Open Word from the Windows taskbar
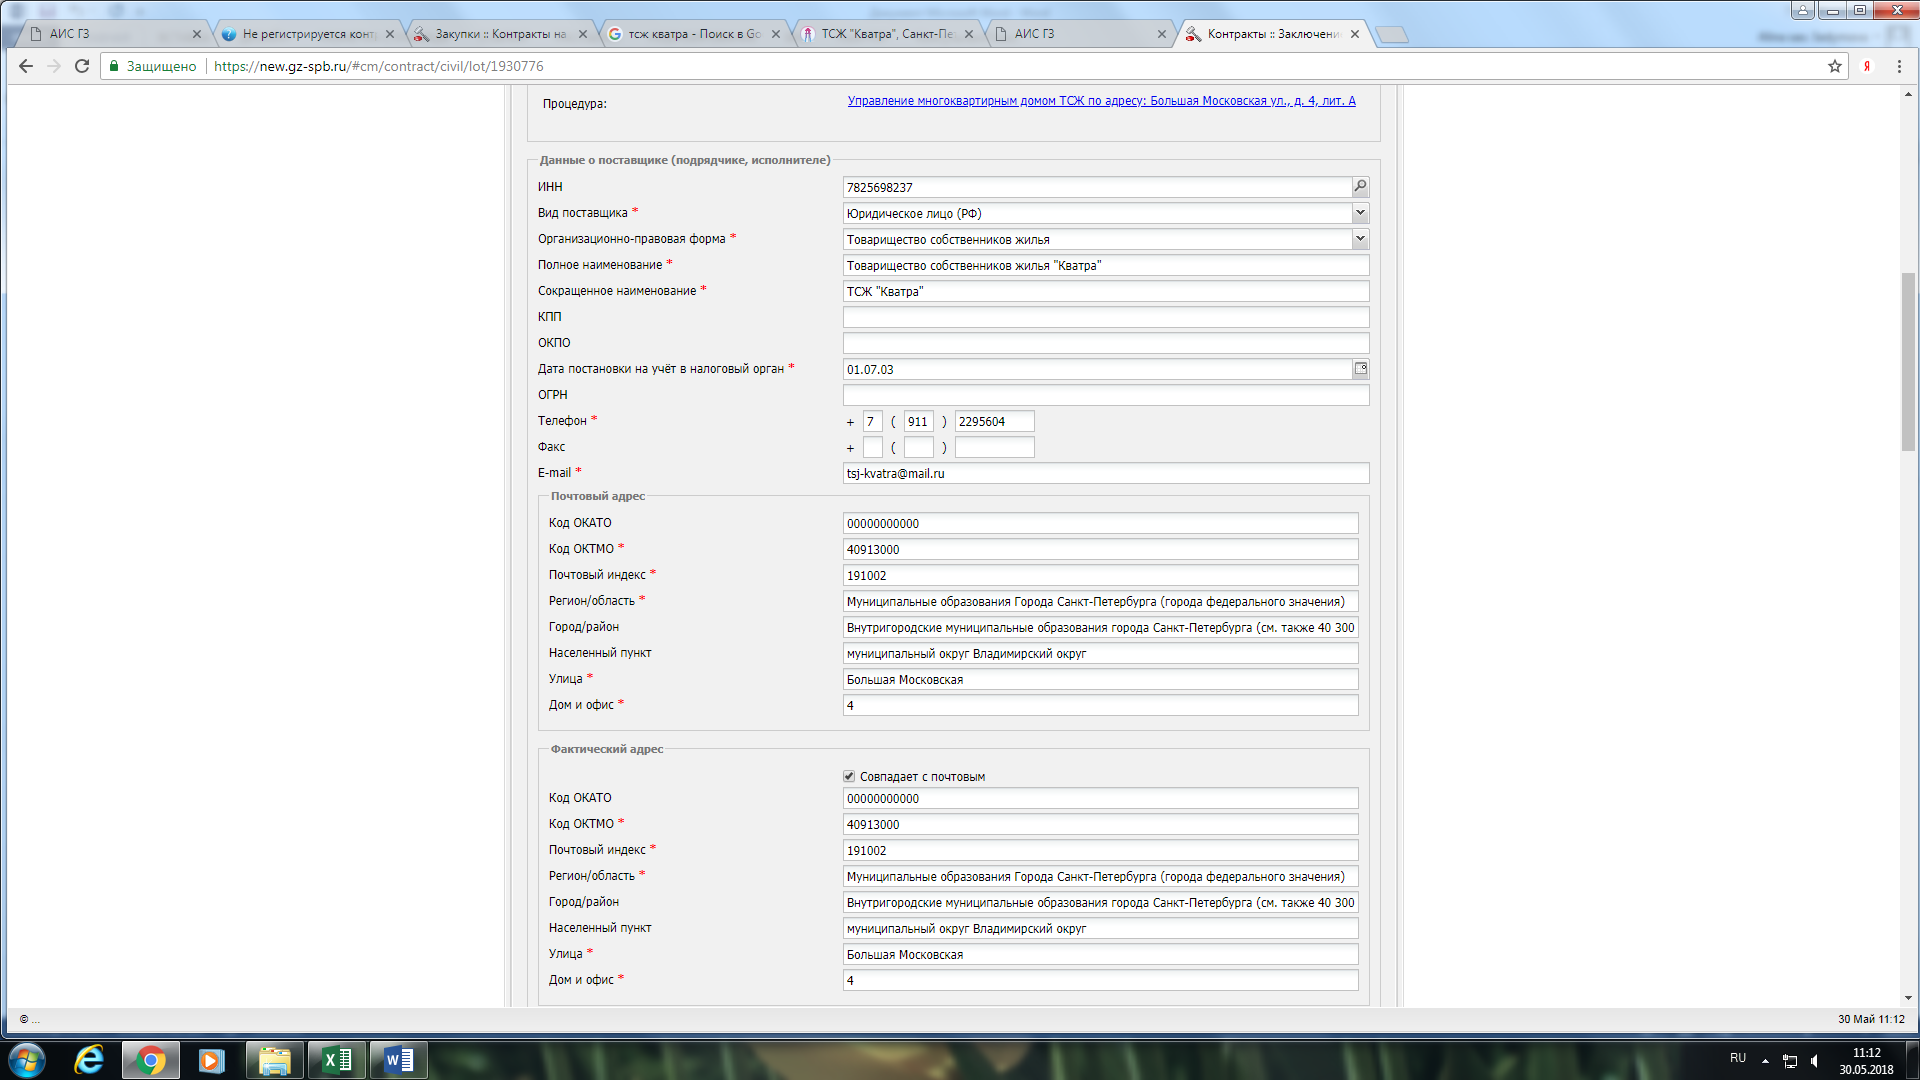Viewport: 1920px width, 1080px height. (x=399, y=1059)
